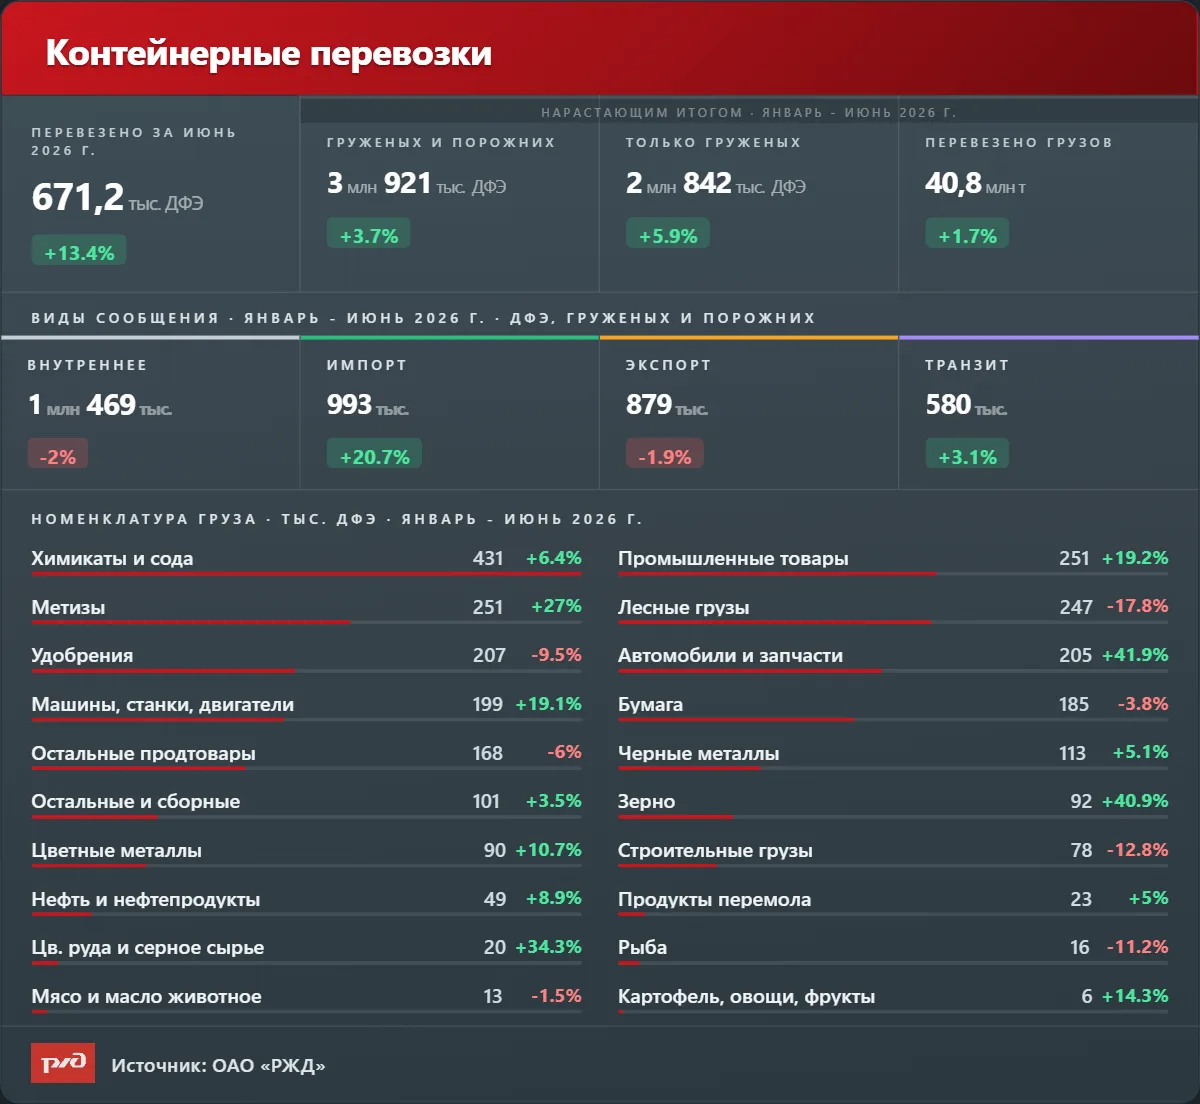Click the -11.2% value for Рыба
Viewport: 1200px width, 1104px height.
click(1137, 947)
